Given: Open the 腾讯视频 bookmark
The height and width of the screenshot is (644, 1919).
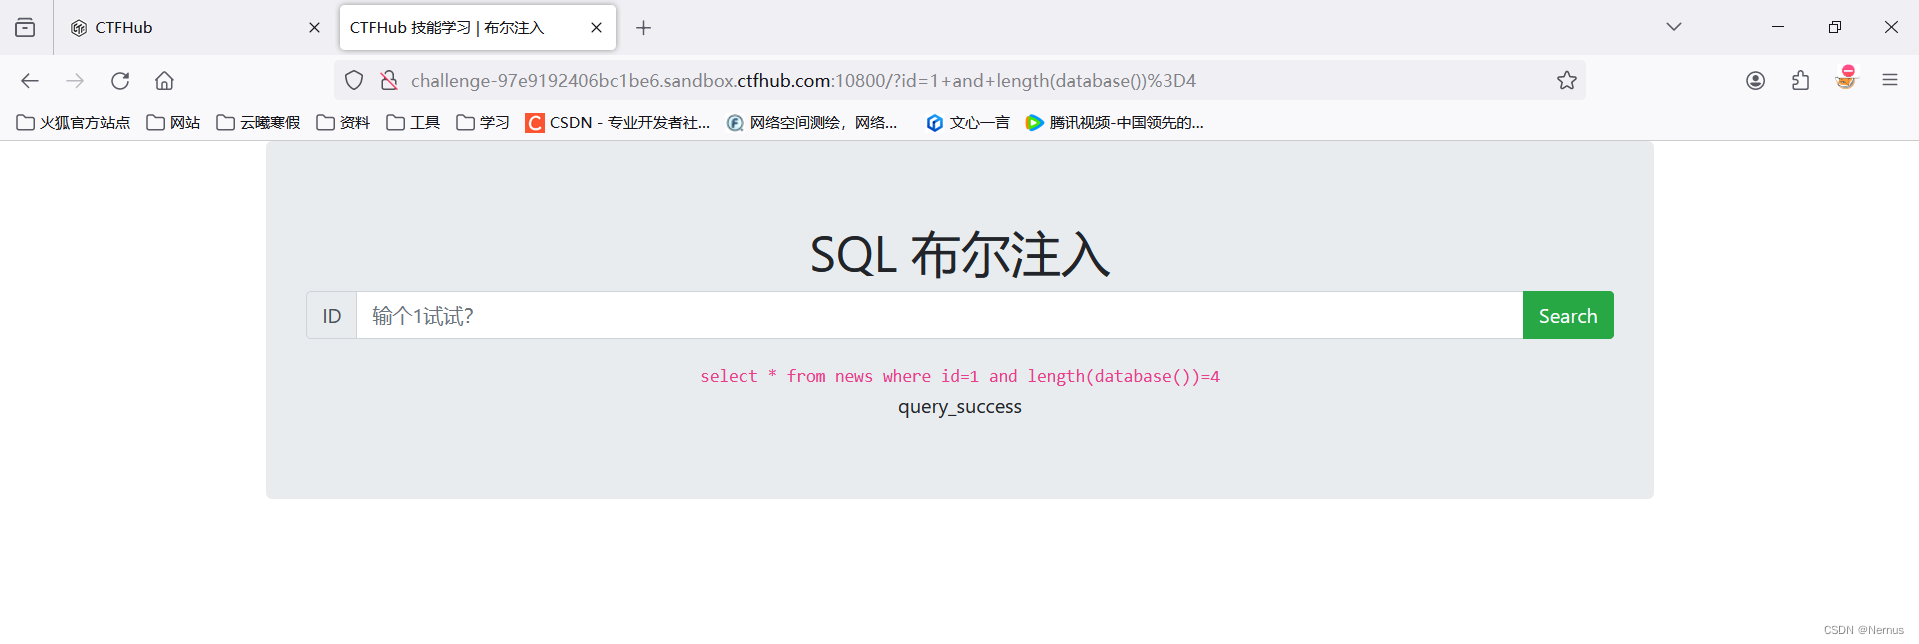Looking at the screenshot, I should pyautogui.click(x=1114, y=123).
